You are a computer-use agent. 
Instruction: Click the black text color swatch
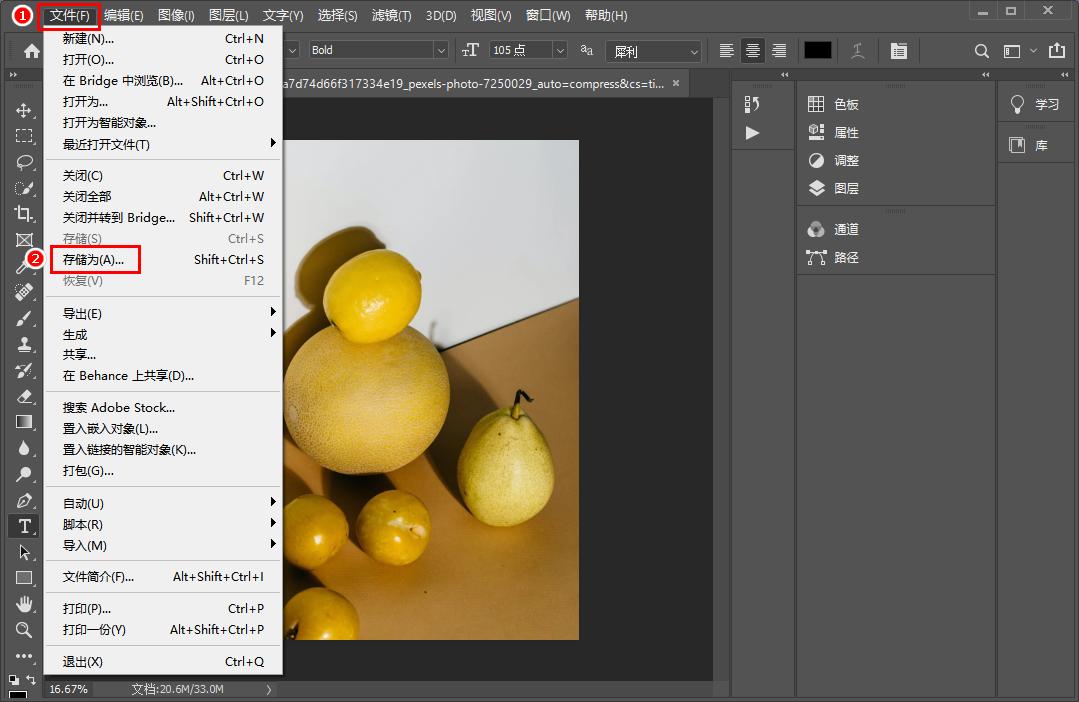click(817, 50)
